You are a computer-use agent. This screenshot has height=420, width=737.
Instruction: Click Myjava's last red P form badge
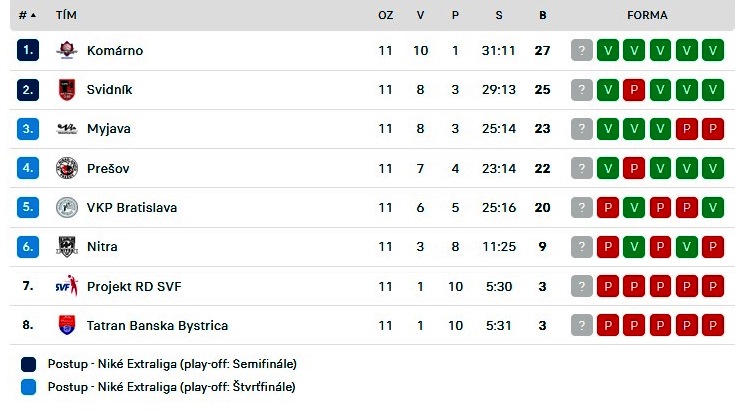point(713,128)
